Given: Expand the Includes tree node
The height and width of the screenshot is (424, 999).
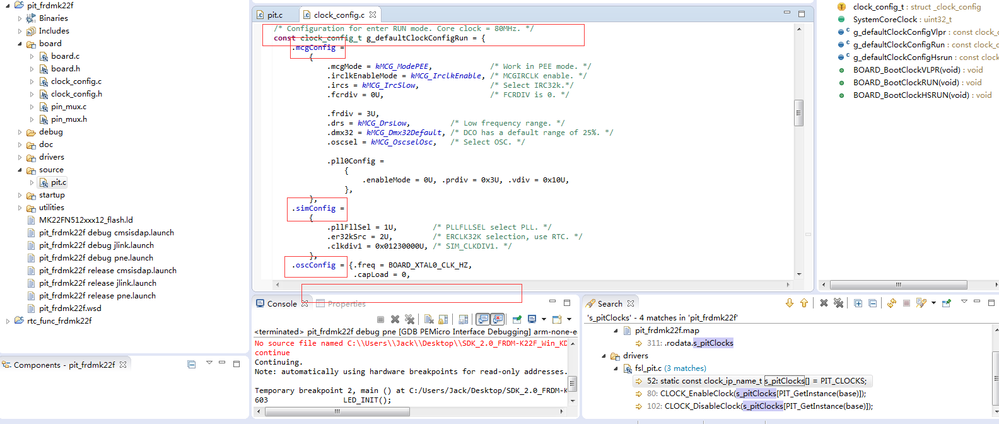Looking at the screenshot, I should (20, 31).
